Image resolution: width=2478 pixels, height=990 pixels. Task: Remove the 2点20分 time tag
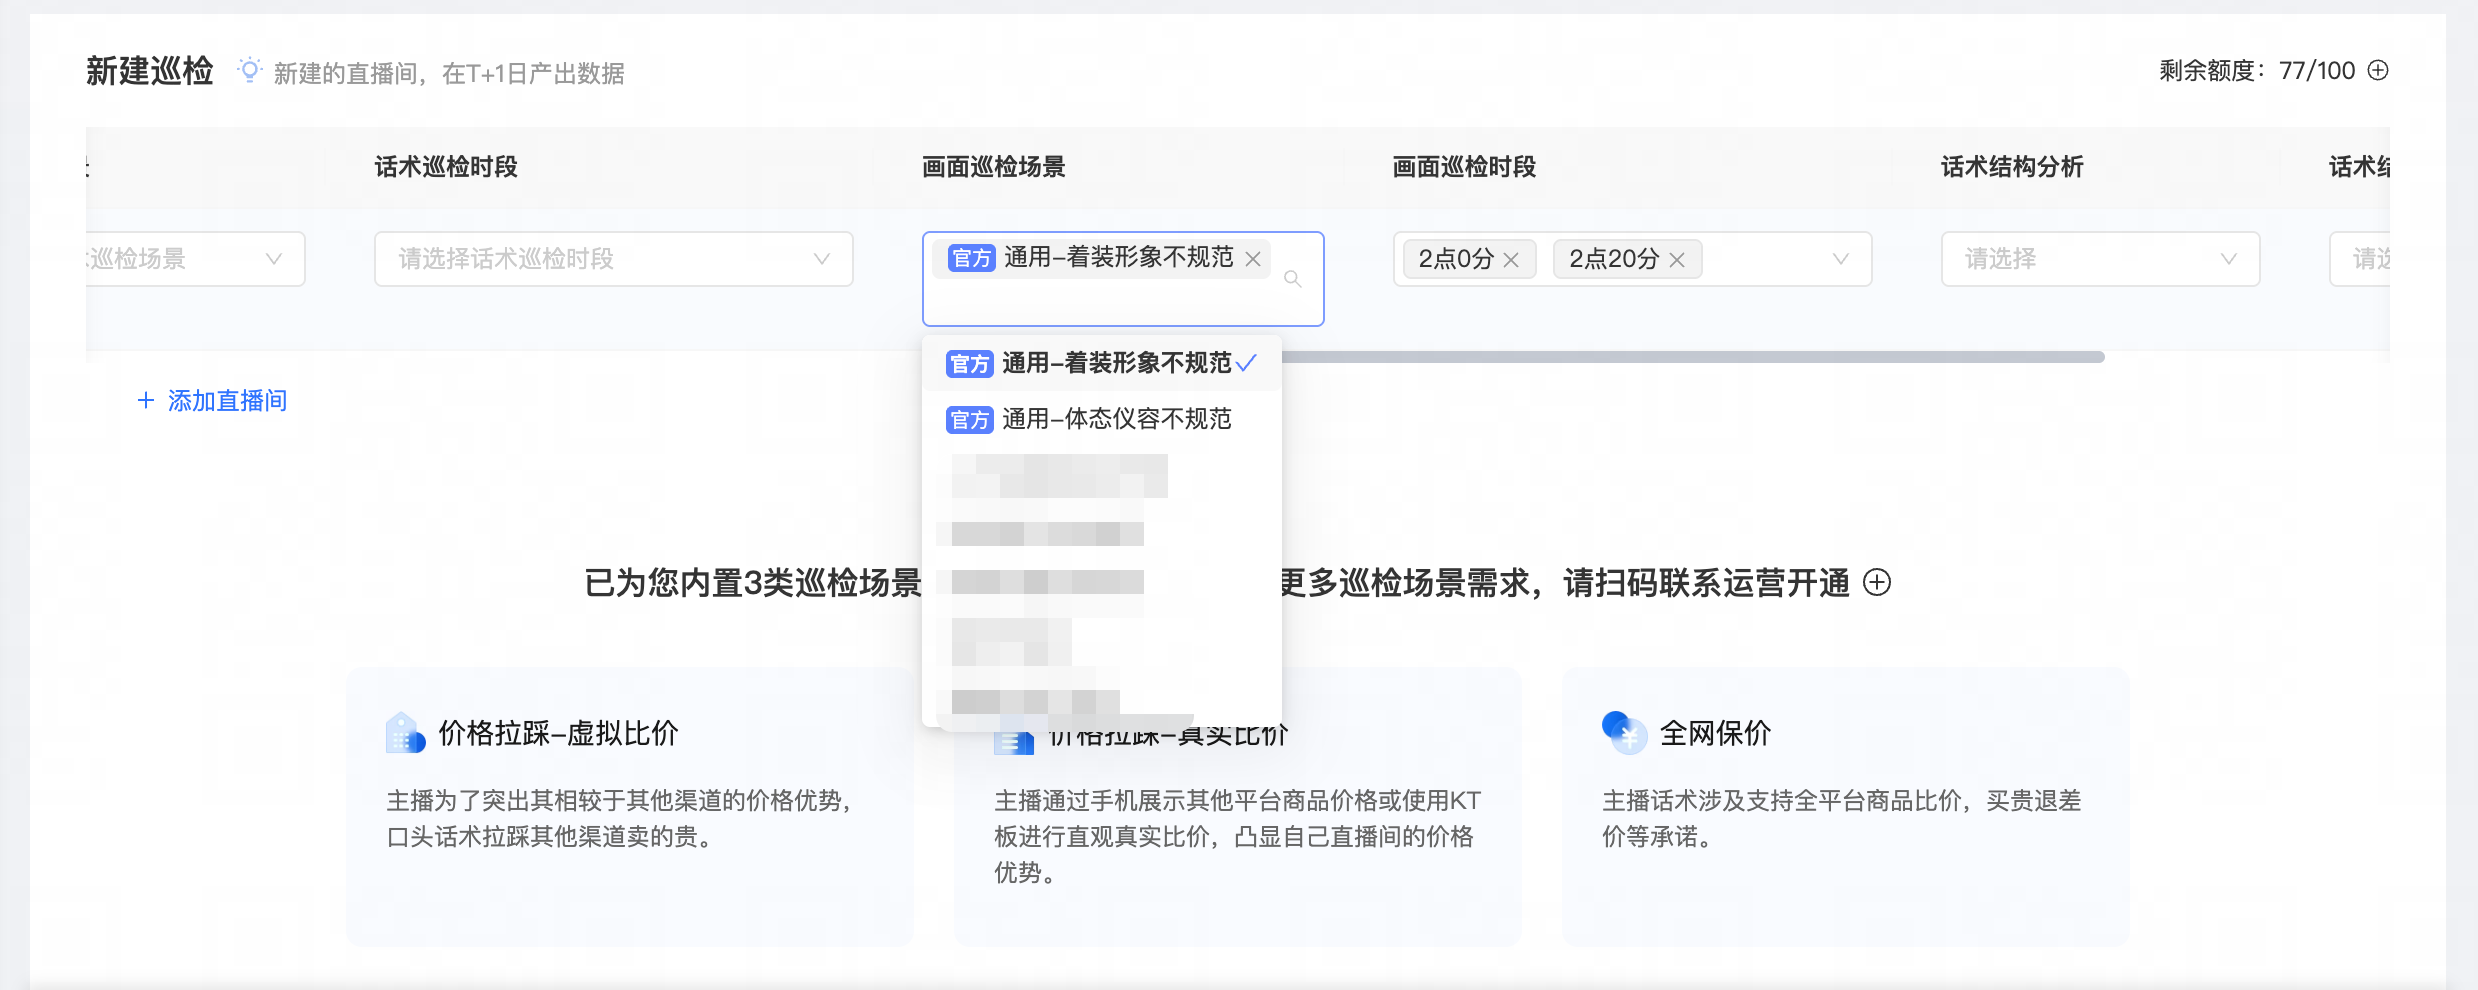[x=1677, y=260]
